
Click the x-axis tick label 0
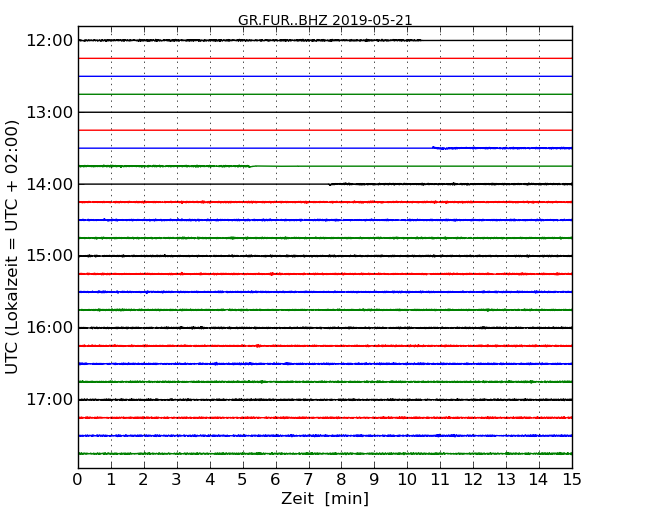(x=78, y=480)
